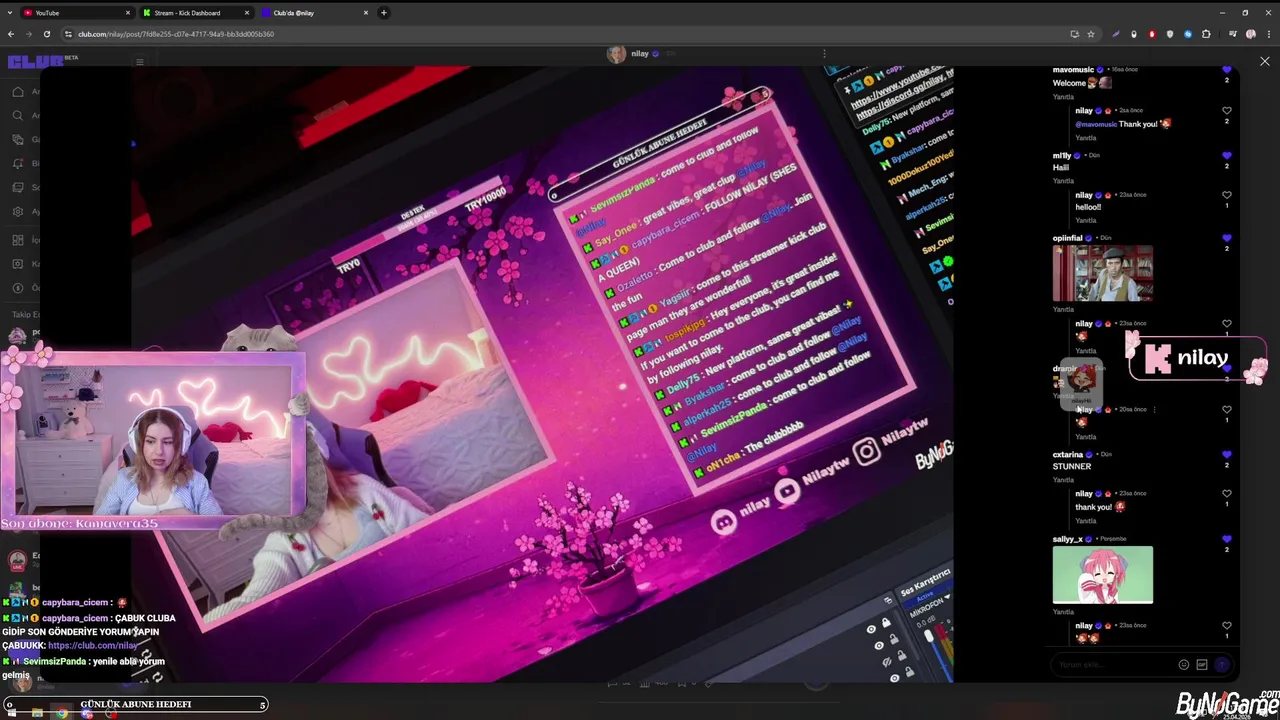Viewport: 1280px width, 720px height.
Task: Click the home icon in Club sidebar
Action: coord(18,92)
